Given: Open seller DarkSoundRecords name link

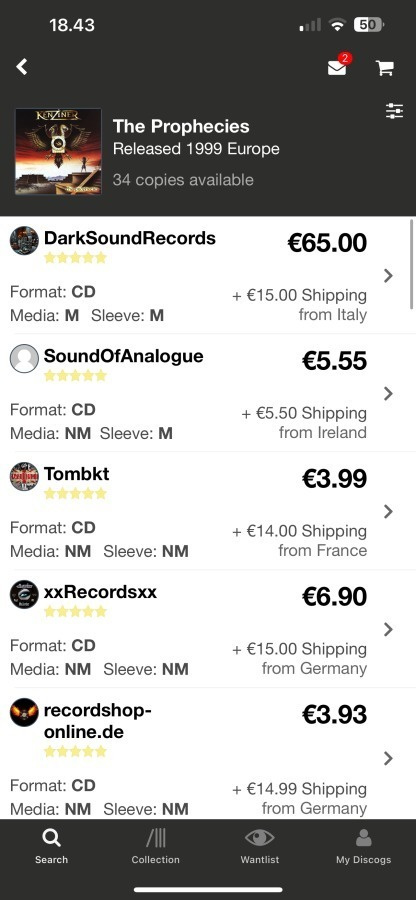Looking at the screenshot, I should (x=130, y=238).
